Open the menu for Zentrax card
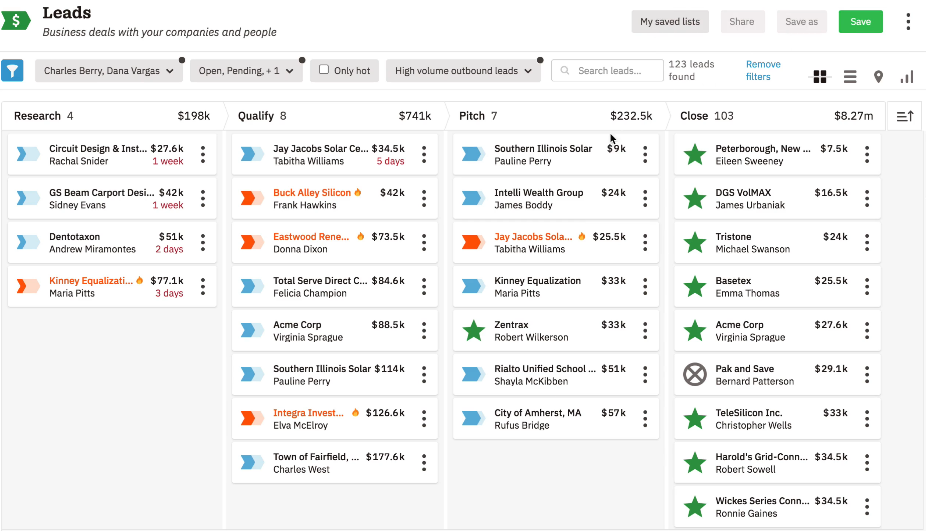The image size is (926, 531). [645, 331]
